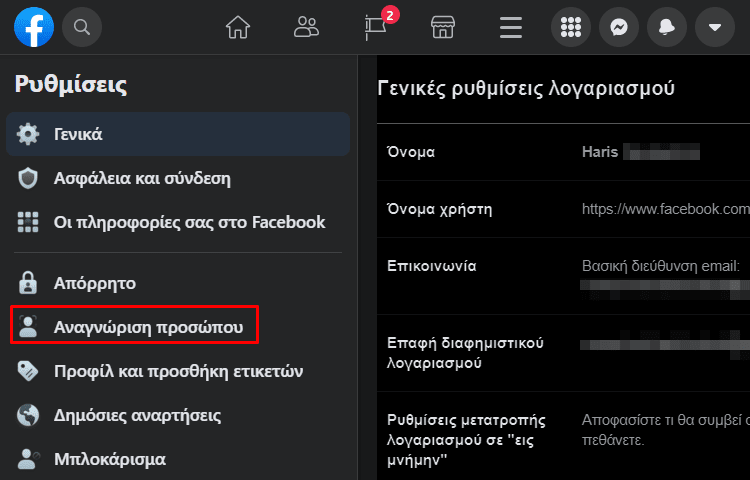Viewport: 750px width, 480px height.
Task: Open the hamburger menu icon
Action: point(511,27)
